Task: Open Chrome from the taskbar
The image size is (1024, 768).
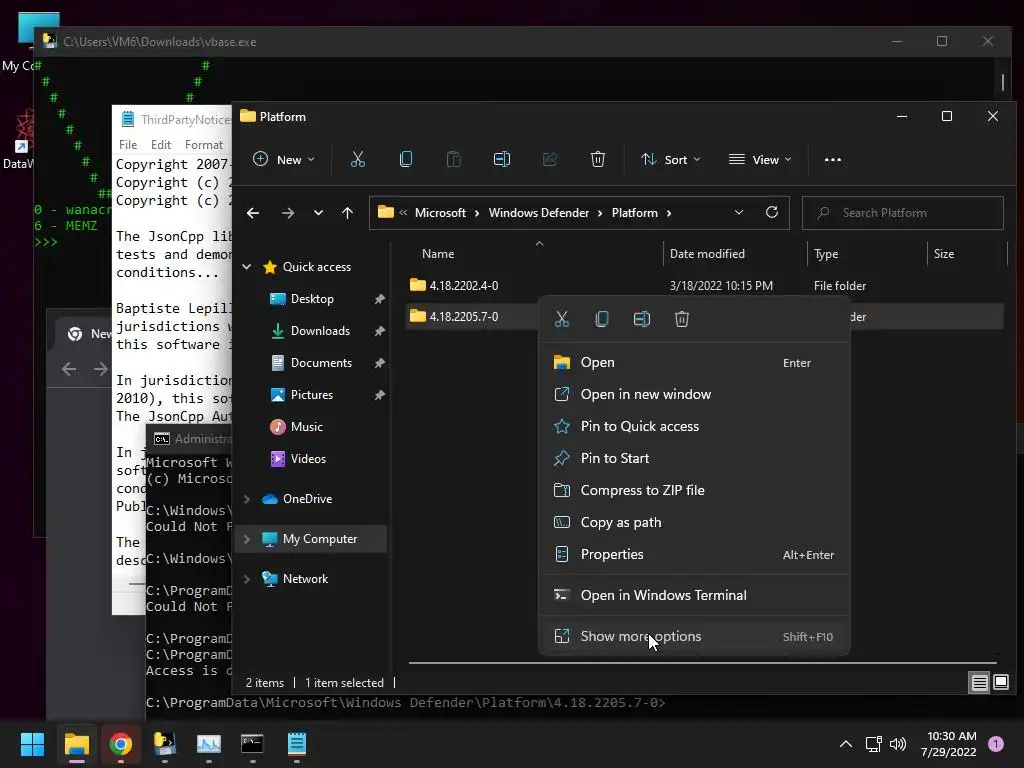Action: click(121, 744)
